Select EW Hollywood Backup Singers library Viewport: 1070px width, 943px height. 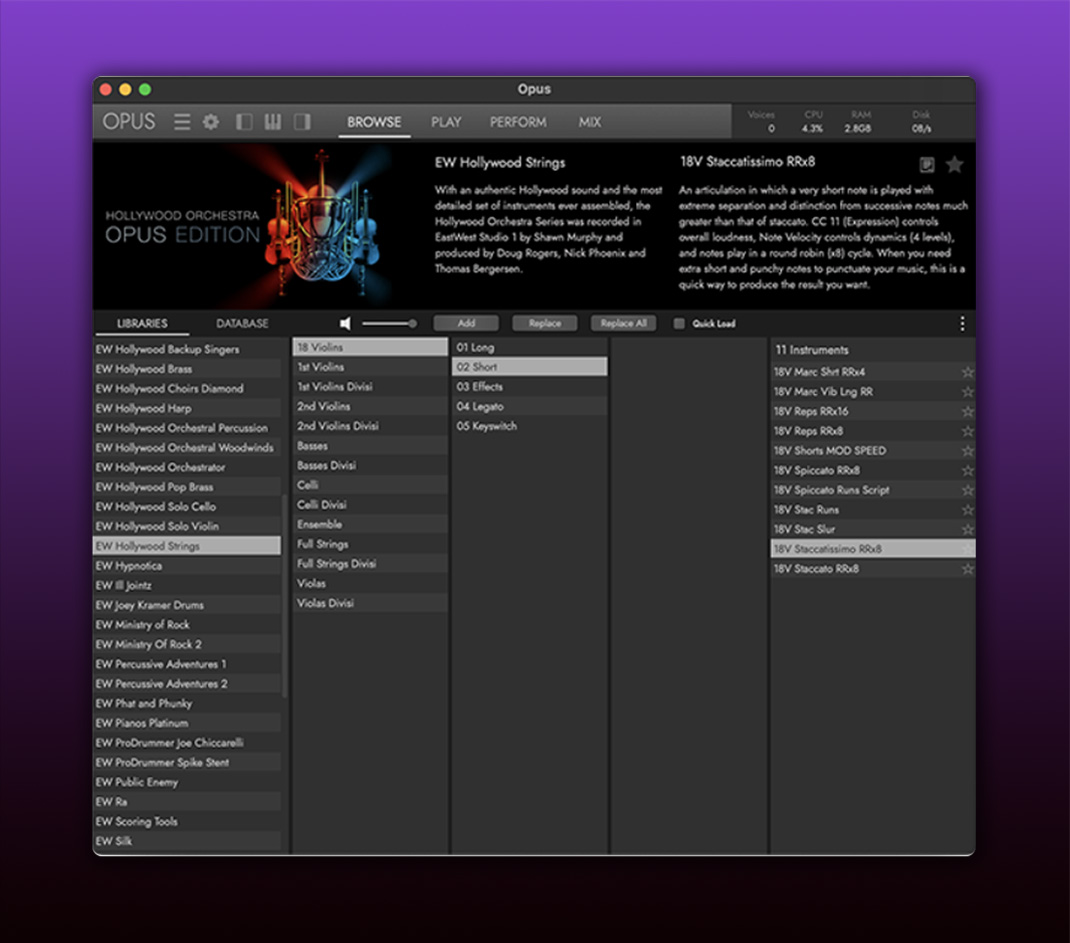click(187, 349)
